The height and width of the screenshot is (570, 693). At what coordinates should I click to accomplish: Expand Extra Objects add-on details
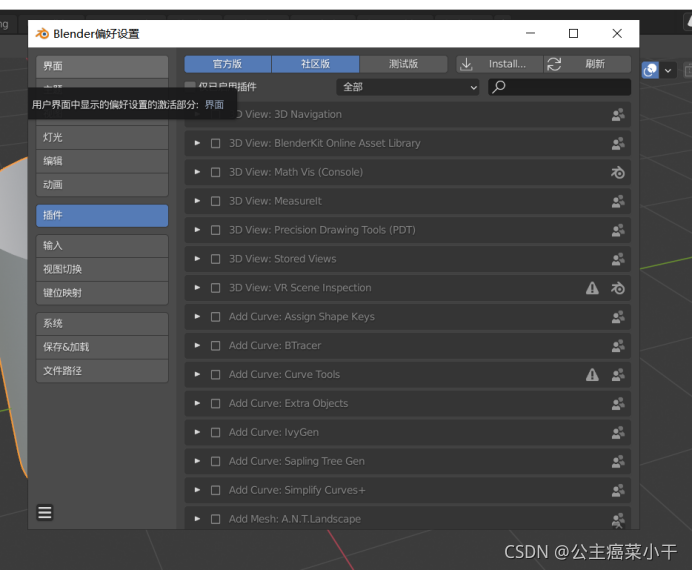coord(197,403)
